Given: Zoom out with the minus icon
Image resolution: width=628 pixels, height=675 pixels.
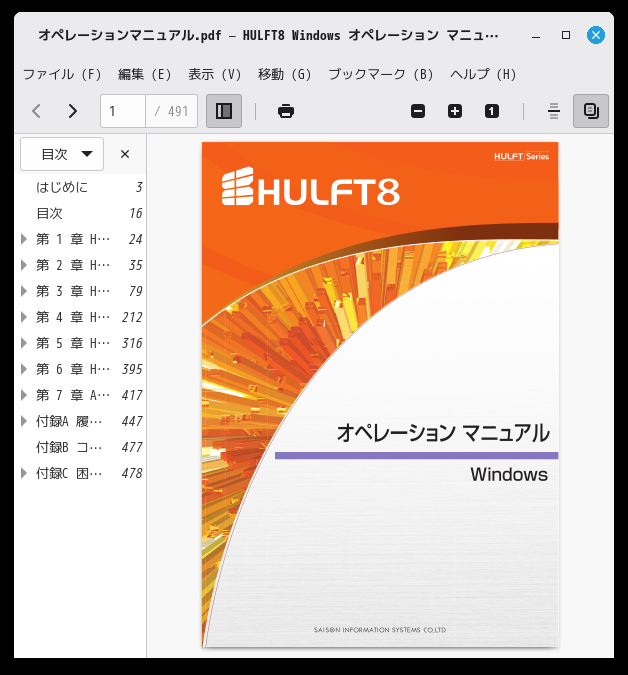Looking at the screenshot, I should 418,111.
